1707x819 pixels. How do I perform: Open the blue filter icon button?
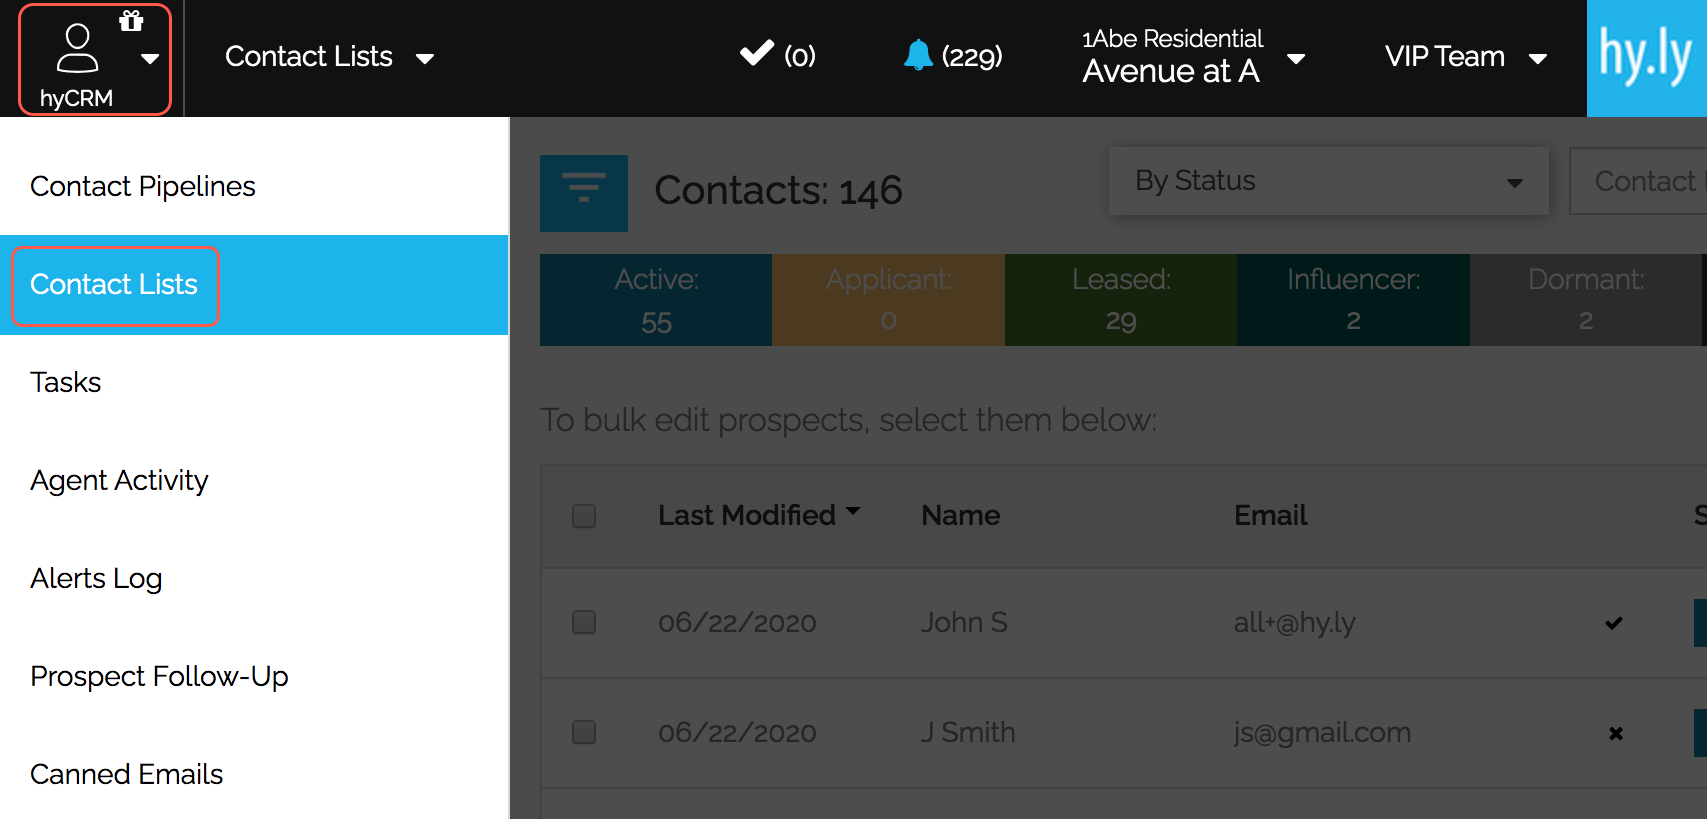584,193
